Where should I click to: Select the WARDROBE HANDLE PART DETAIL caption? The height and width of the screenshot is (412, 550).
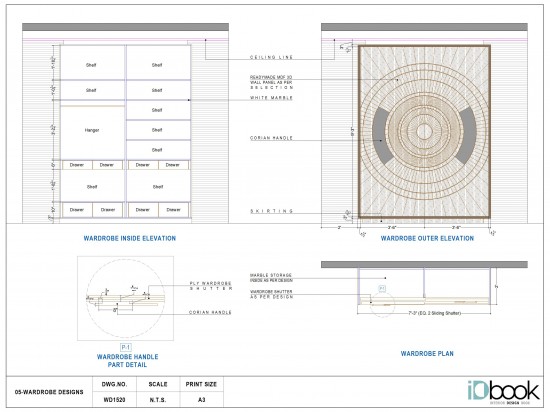pos(127,360)
